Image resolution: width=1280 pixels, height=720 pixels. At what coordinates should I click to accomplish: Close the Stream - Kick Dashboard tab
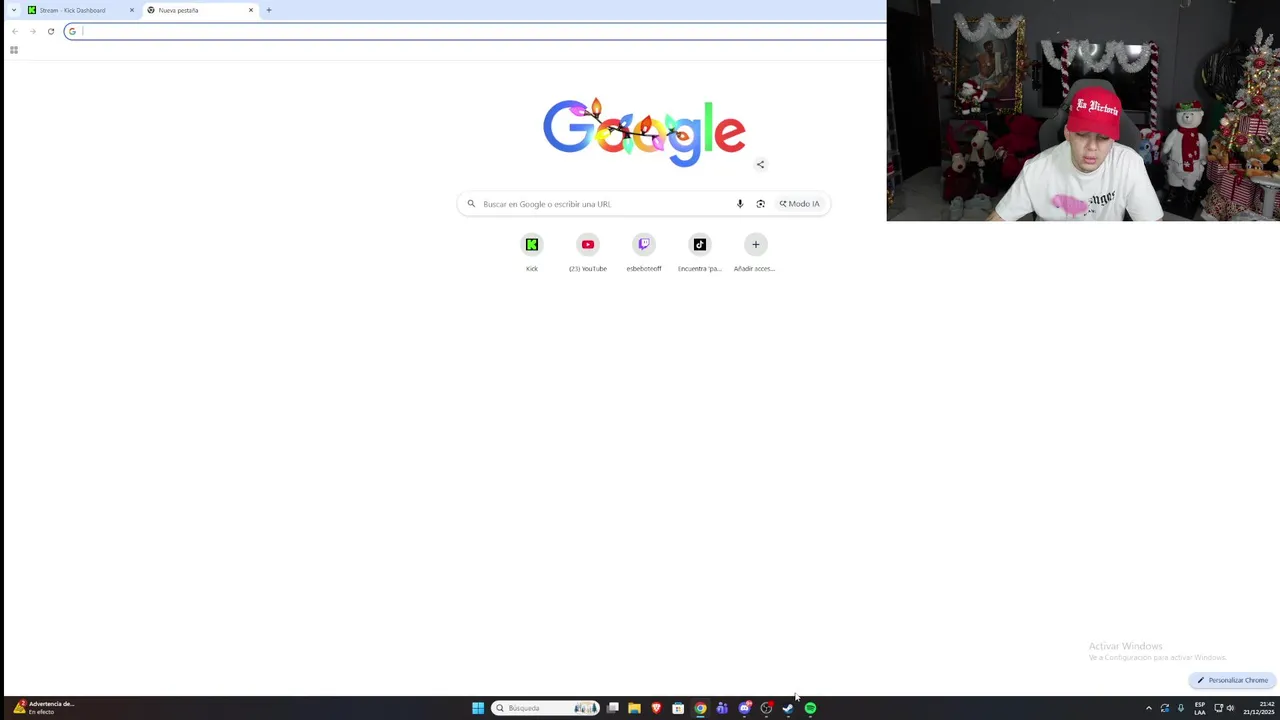tap(131, 10)
